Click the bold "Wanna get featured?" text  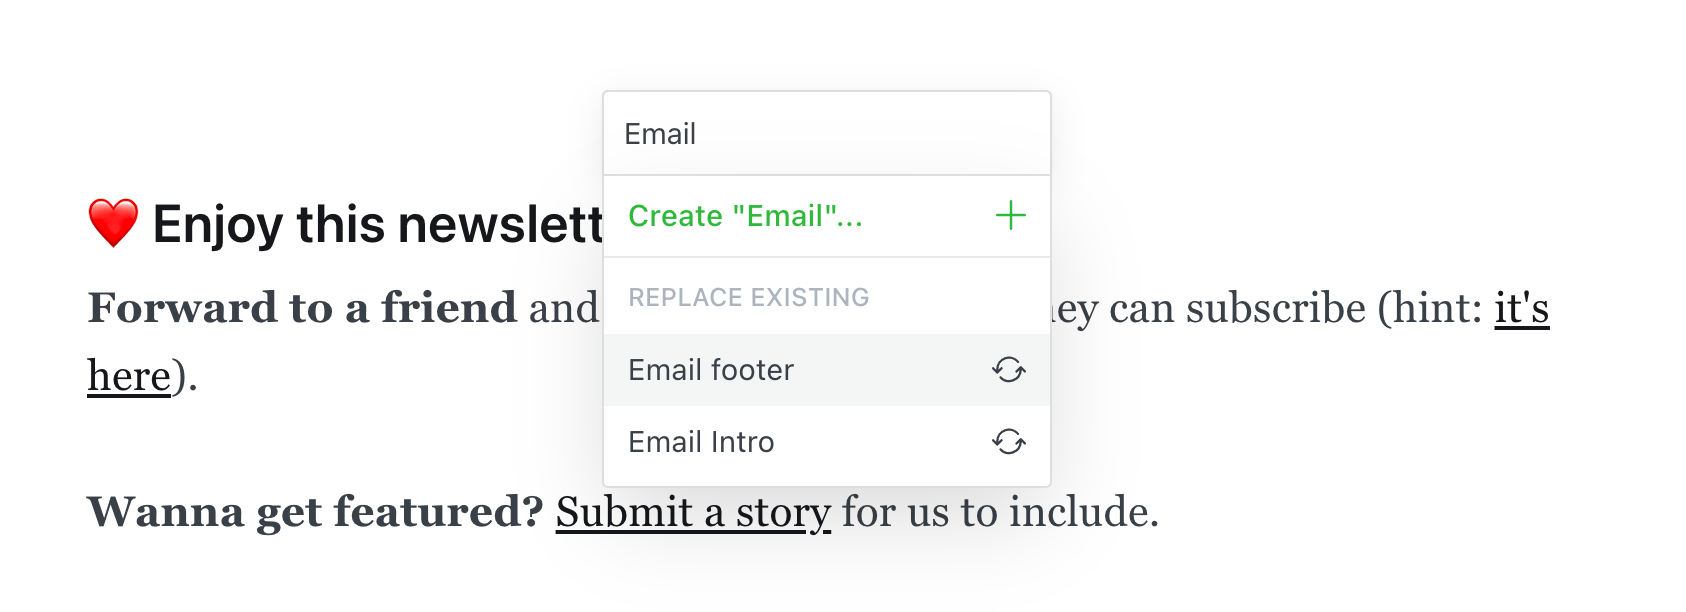coord(315,512)
